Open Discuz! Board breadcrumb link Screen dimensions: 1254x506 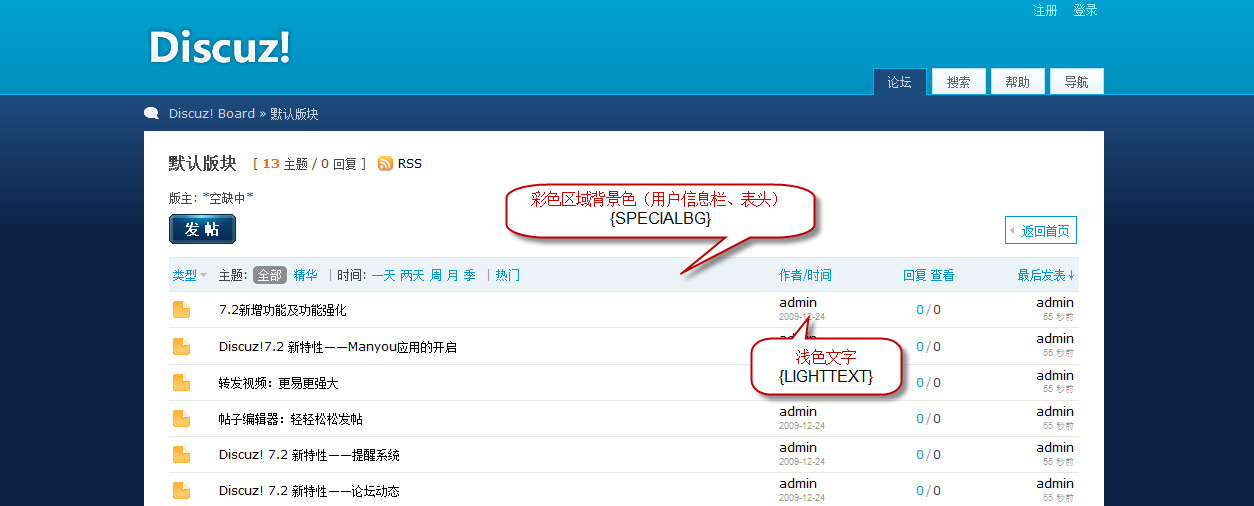click(212, 113)
